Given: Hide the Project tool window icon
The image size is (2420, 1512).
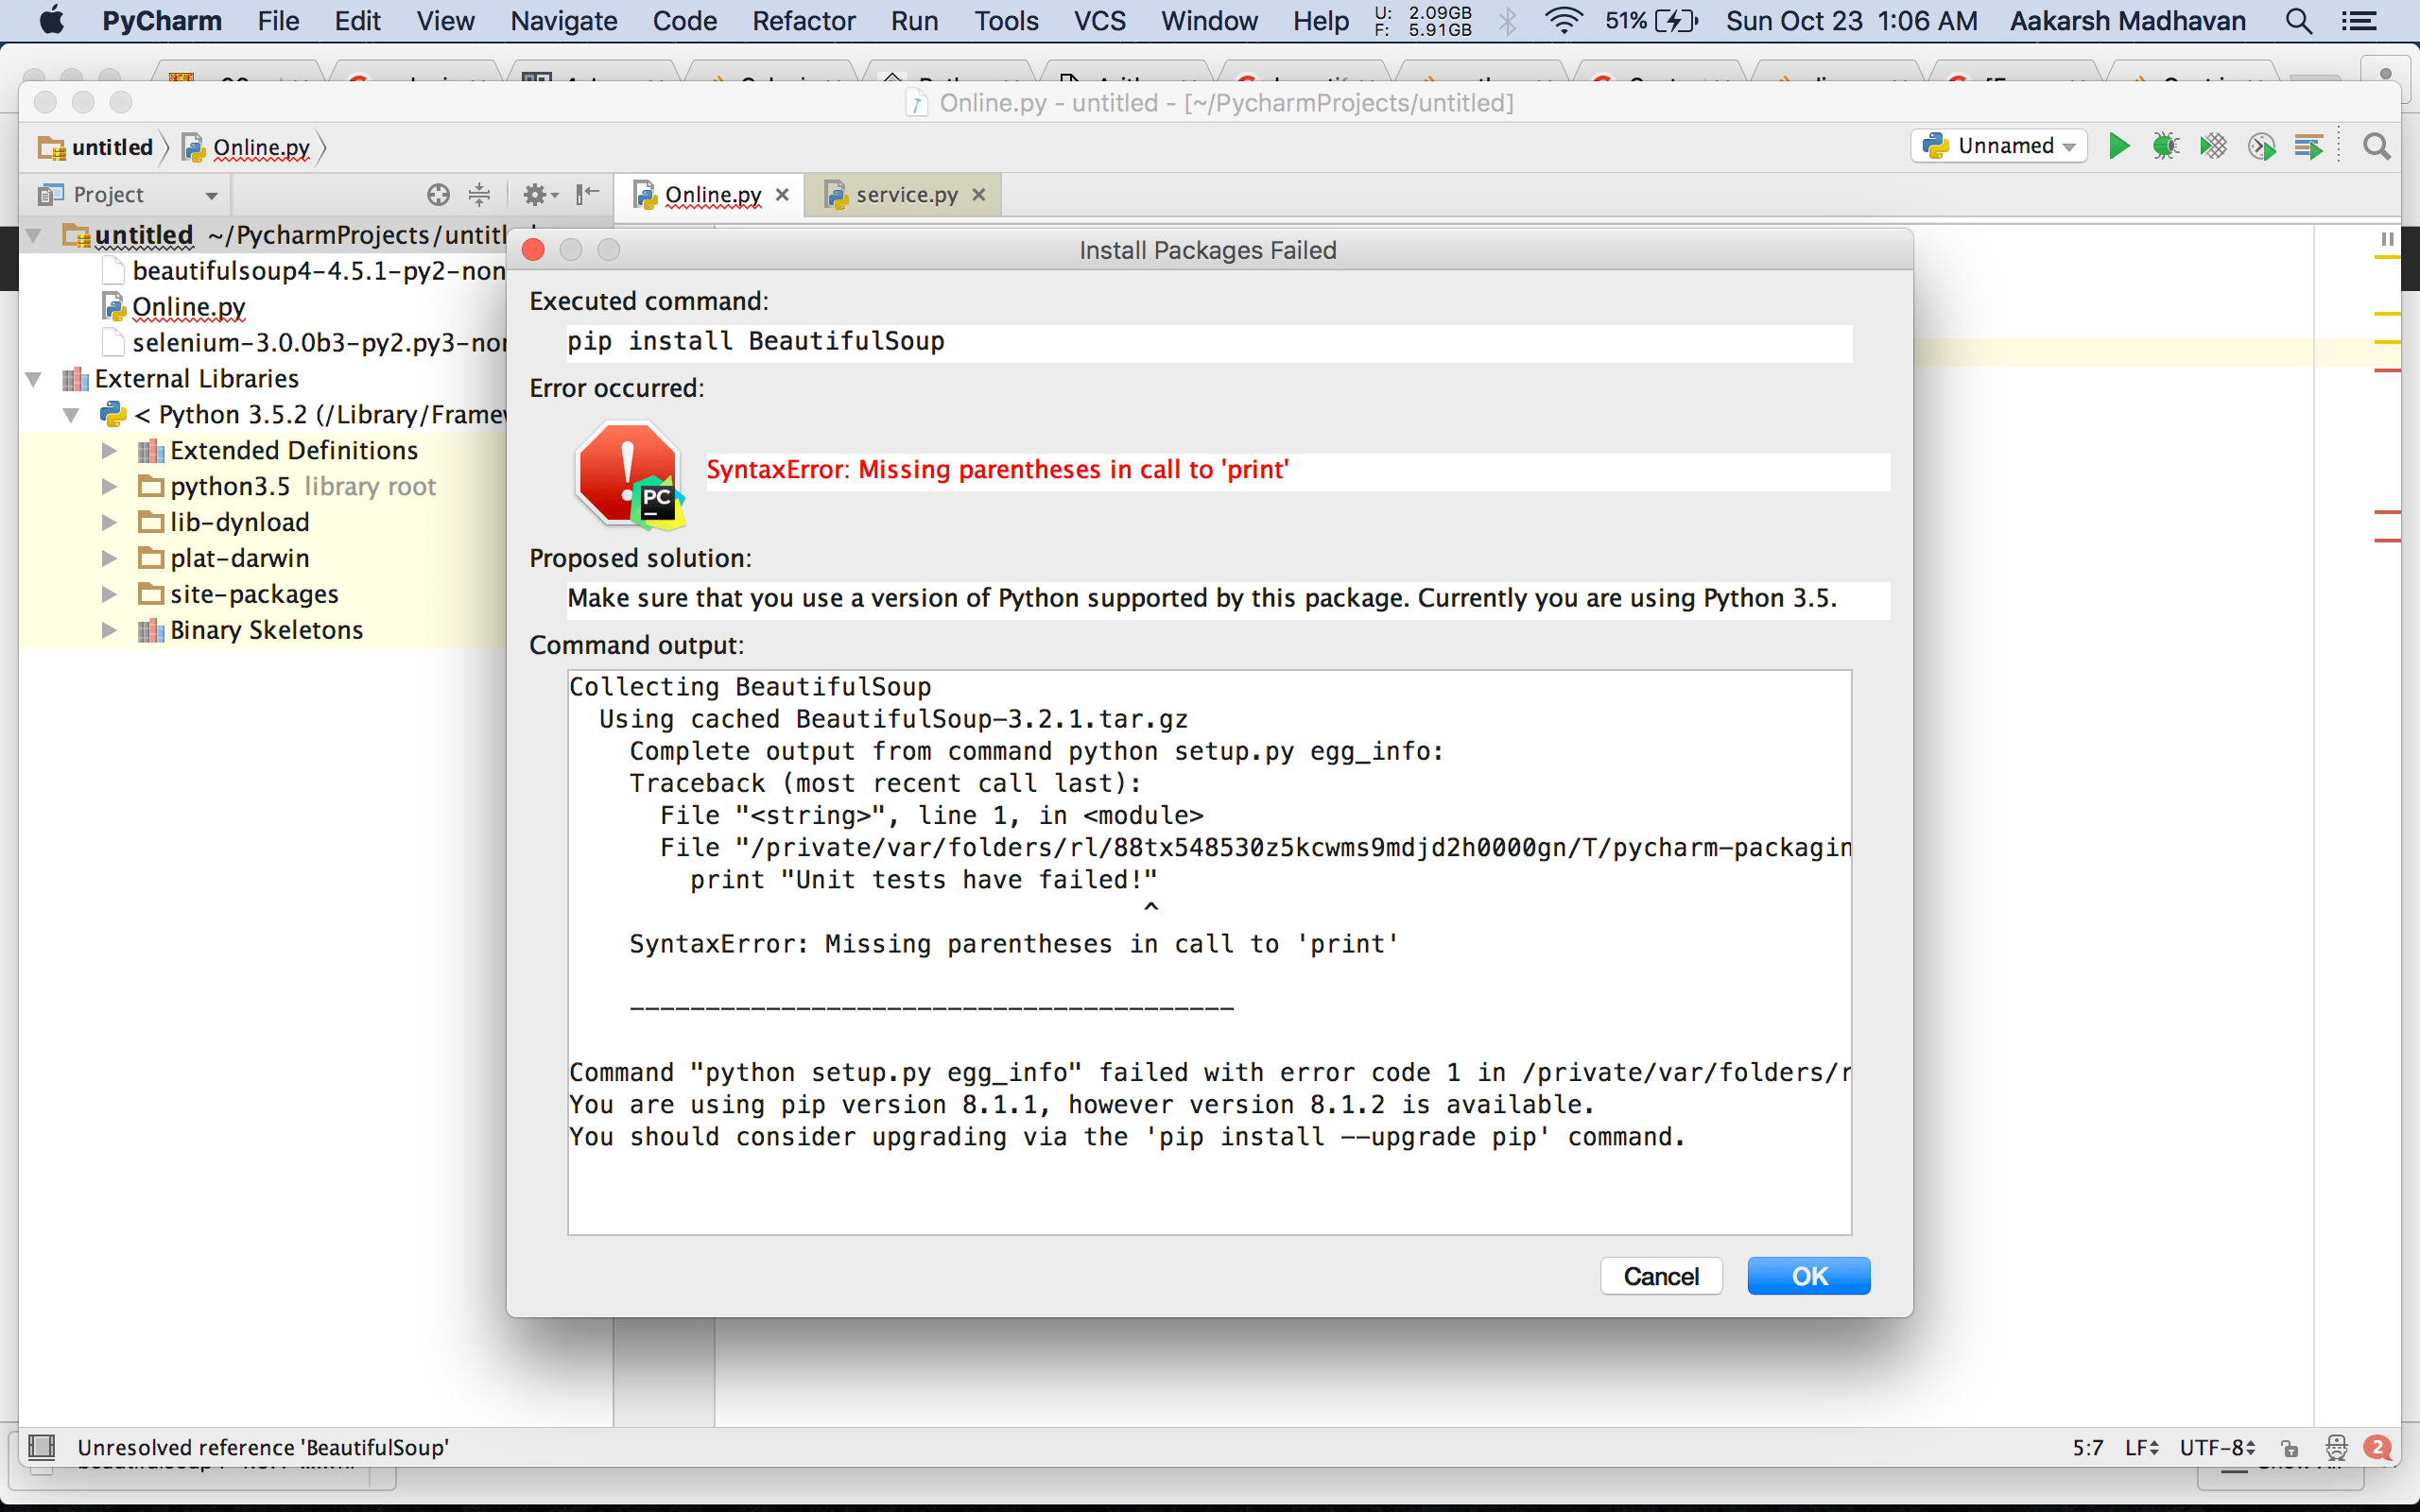Looking at the screenshot, I should pos(588,194).
